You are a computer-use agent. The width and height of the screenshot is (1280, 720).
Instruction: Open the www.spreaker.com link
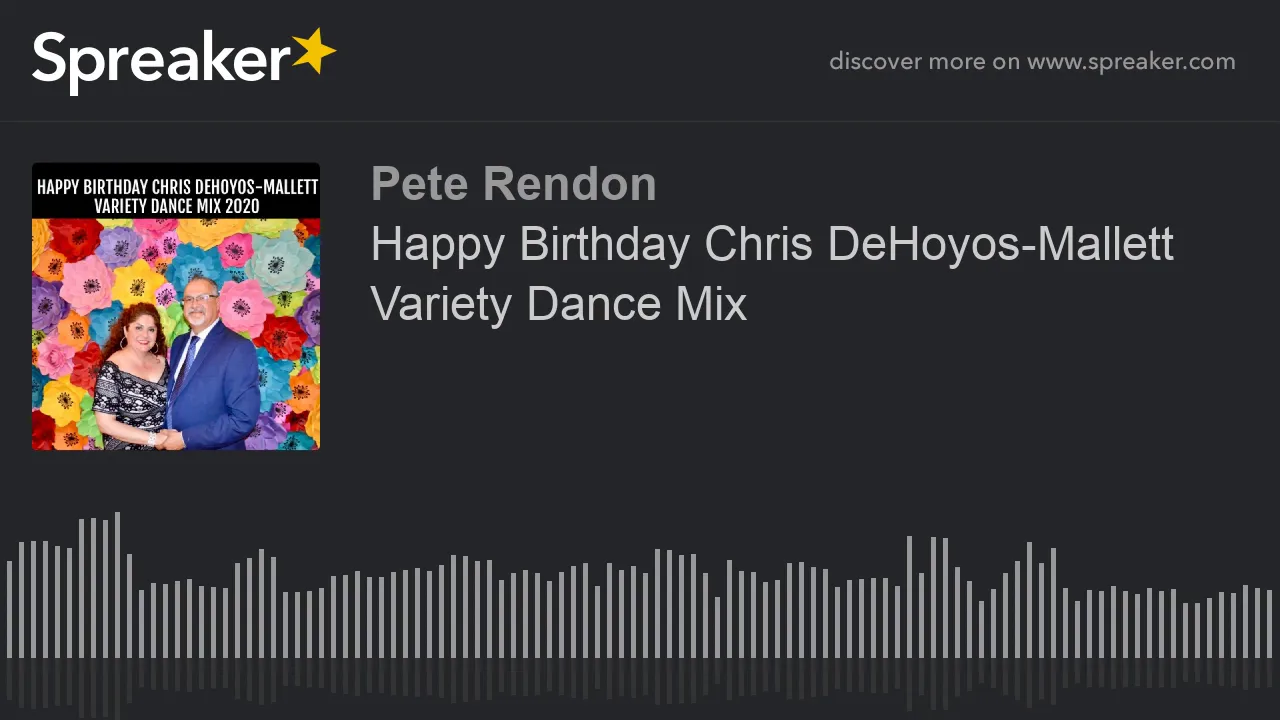click(x=1131, y=61)
